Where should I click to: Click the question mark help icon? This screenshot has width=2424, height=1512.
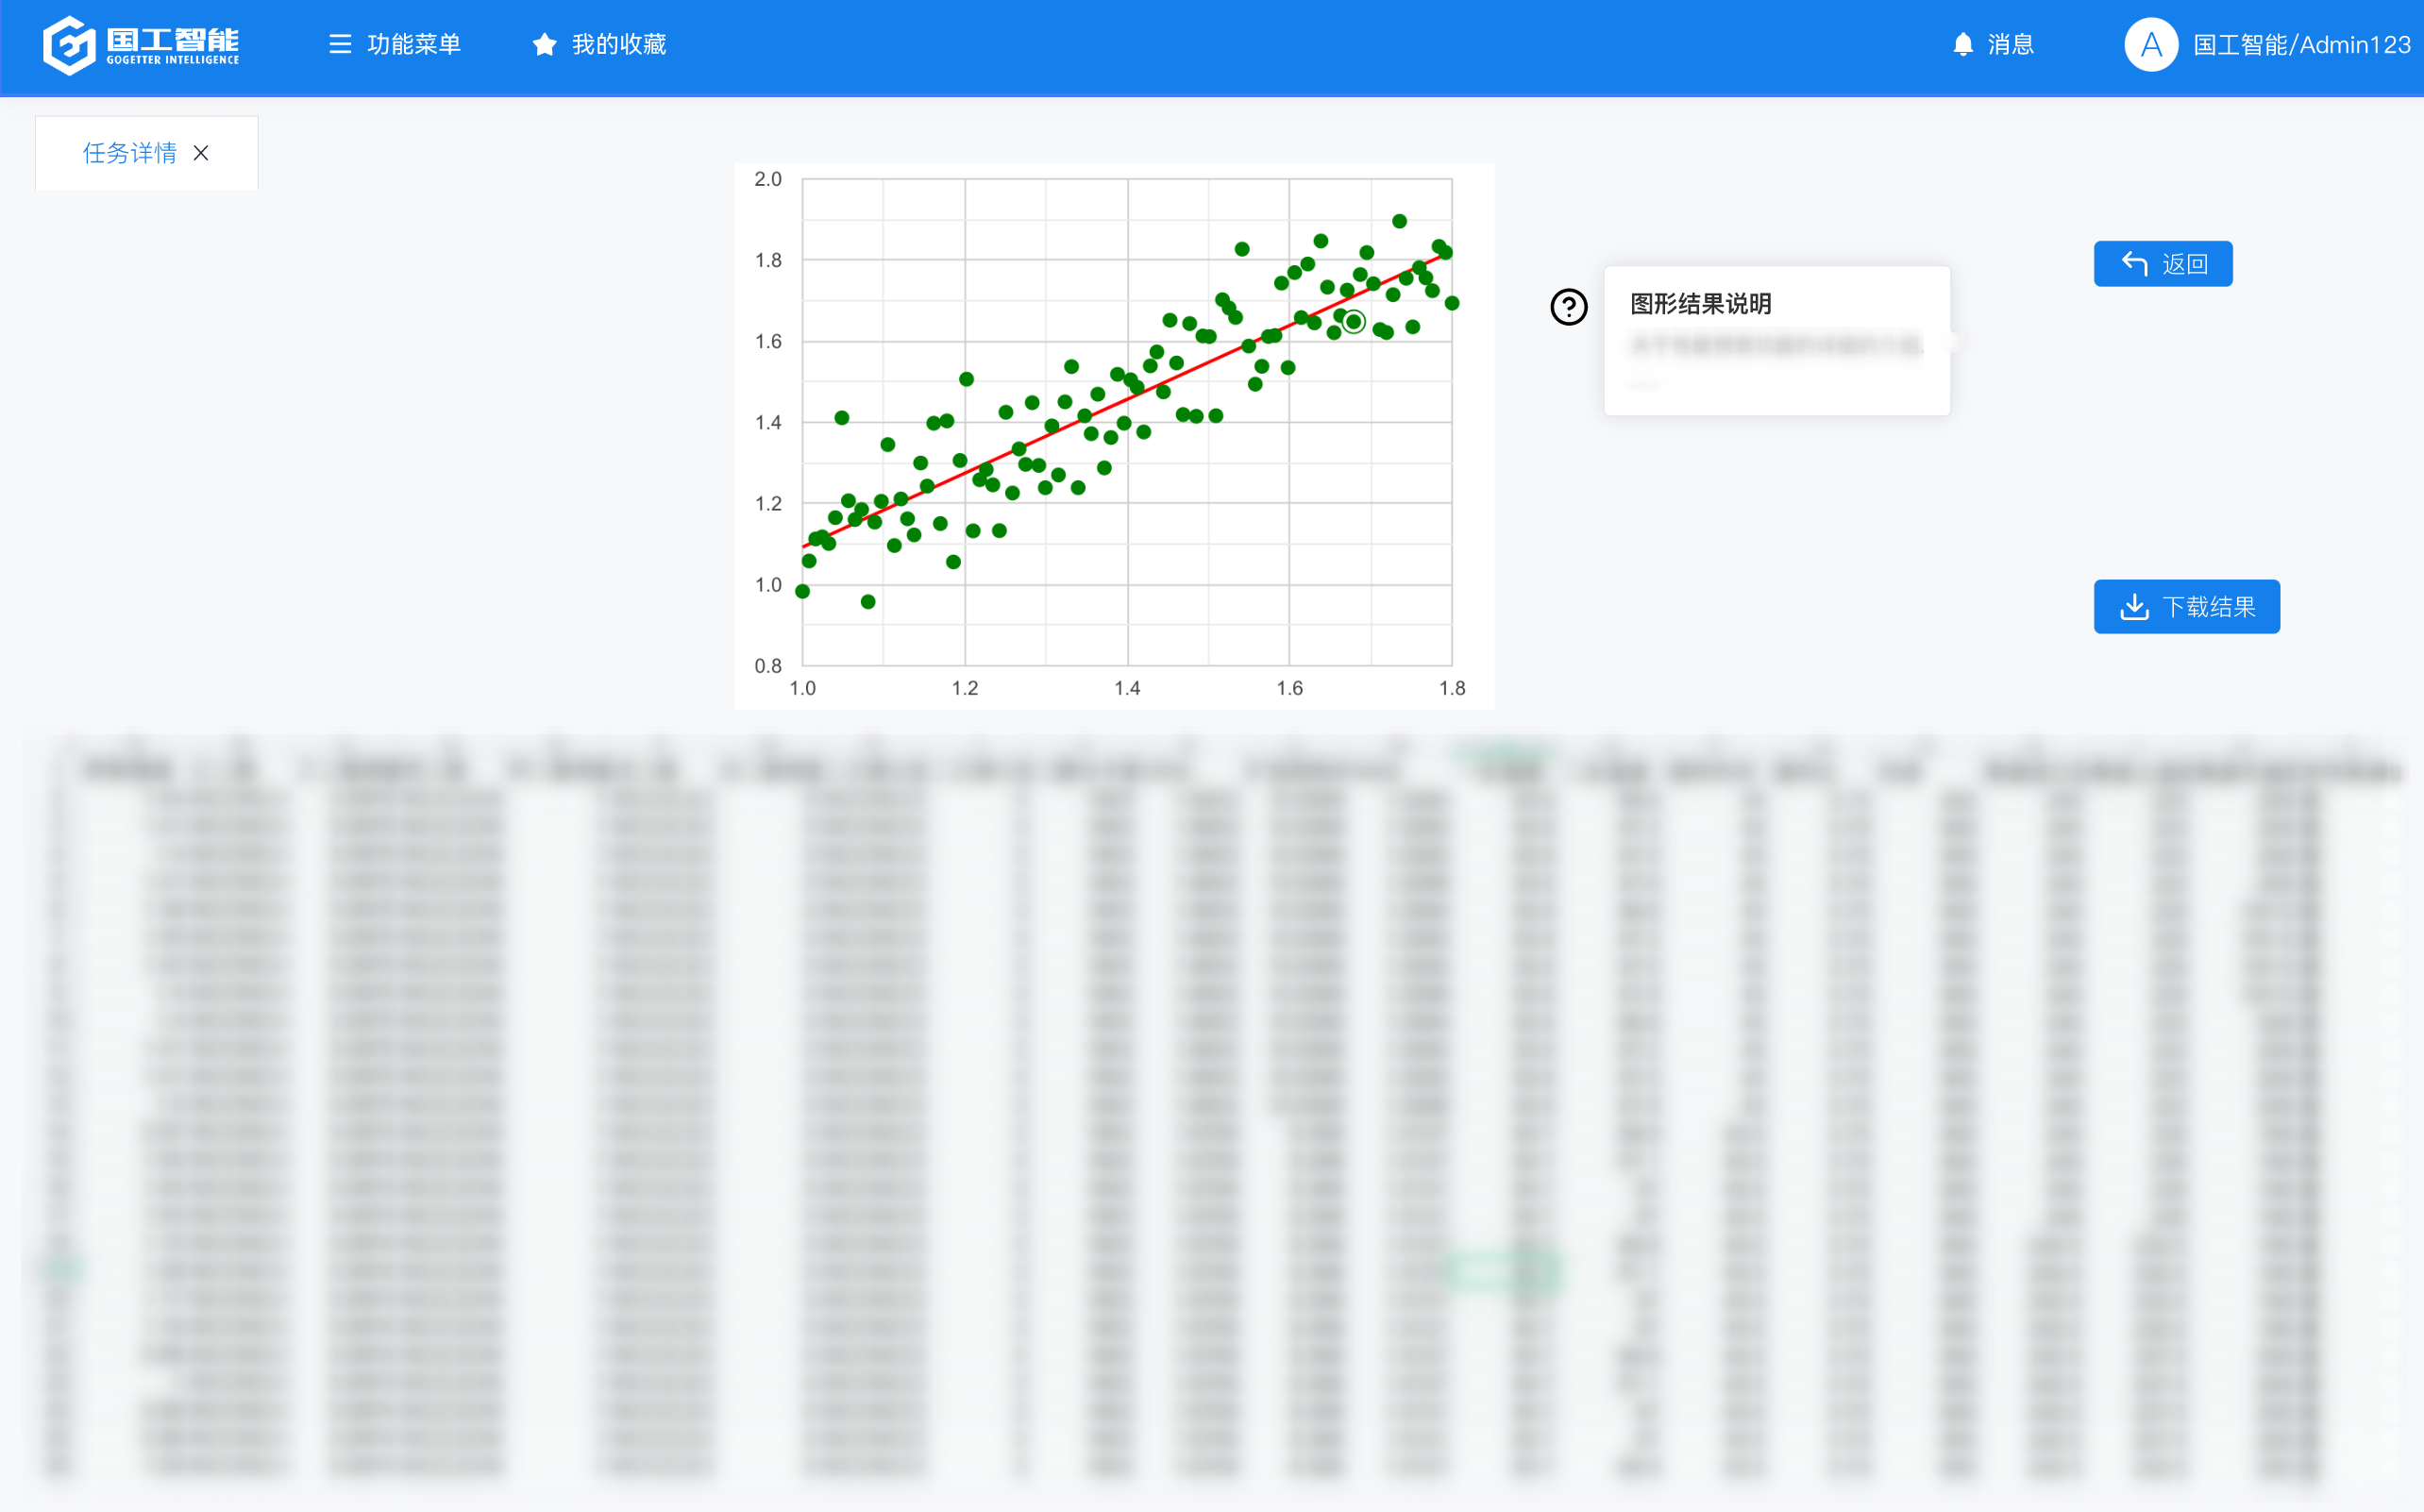click(x=1568, y=307)
